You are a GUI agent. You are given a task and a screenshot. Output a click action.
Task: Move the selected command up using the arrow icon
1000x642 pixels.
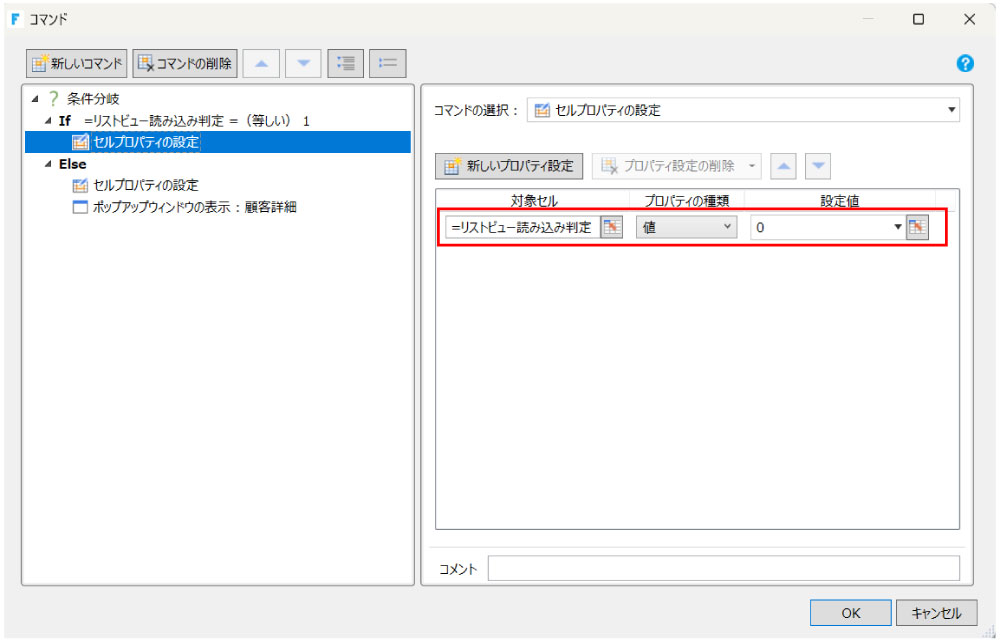tap(261, 62)
